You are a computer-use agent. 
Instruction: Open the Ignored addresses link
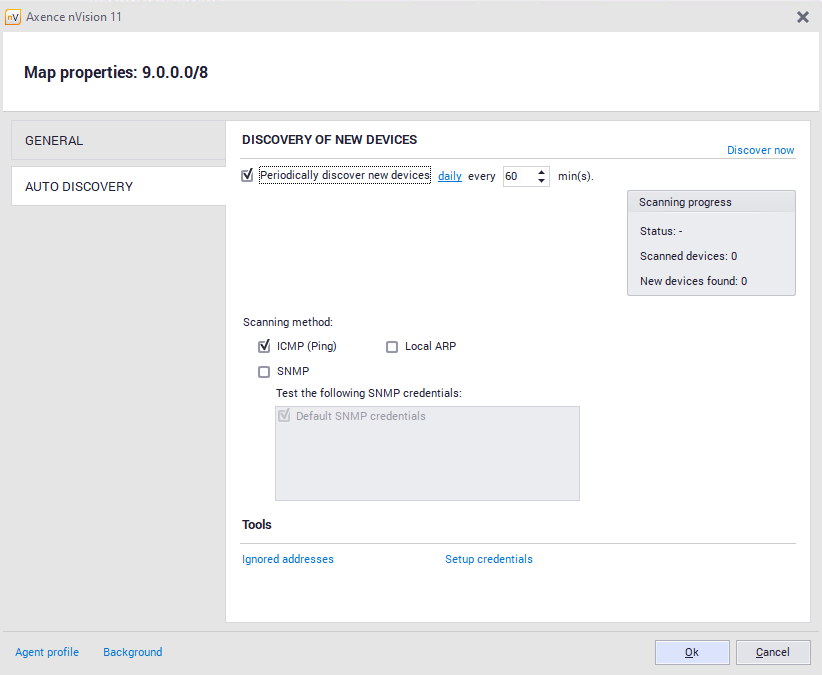288,559
